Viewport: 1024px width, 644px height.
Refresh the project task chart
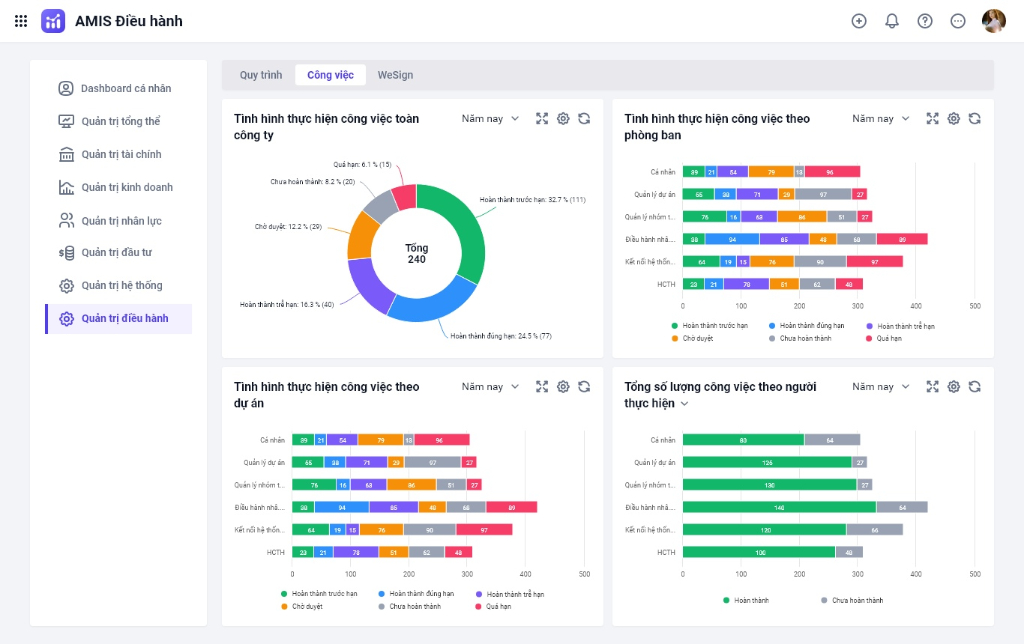[584, 387]
